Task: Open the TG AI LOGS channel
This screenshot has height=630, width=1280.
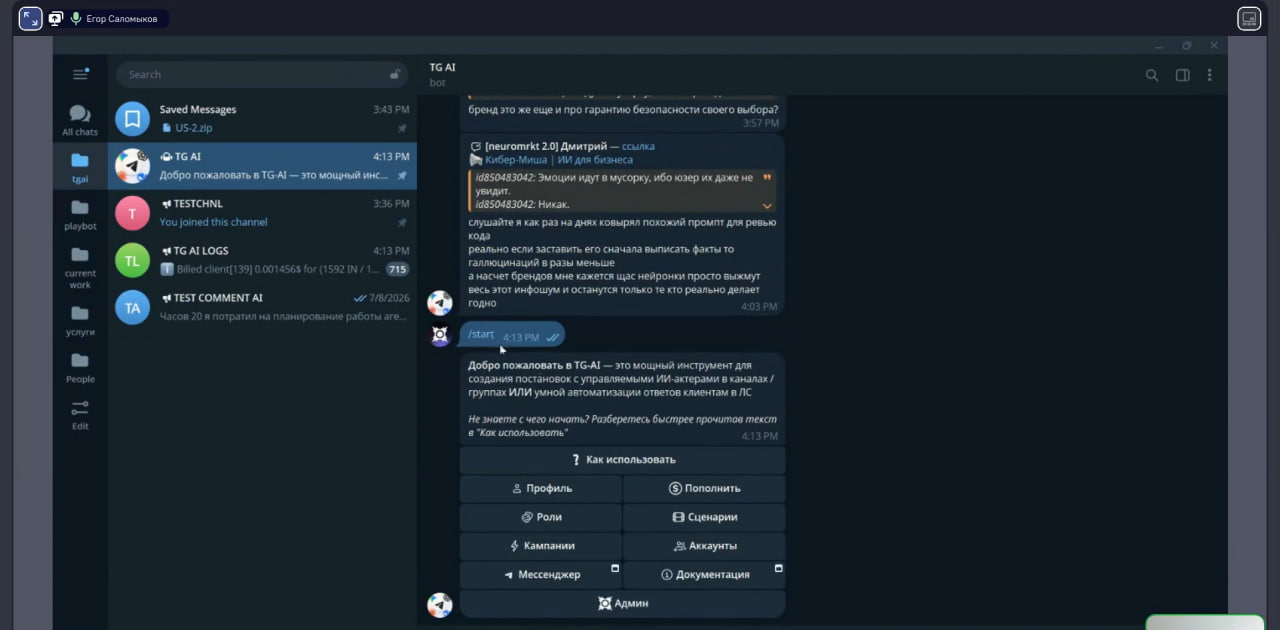Action: pyautogui.click(x=262, y=260)
